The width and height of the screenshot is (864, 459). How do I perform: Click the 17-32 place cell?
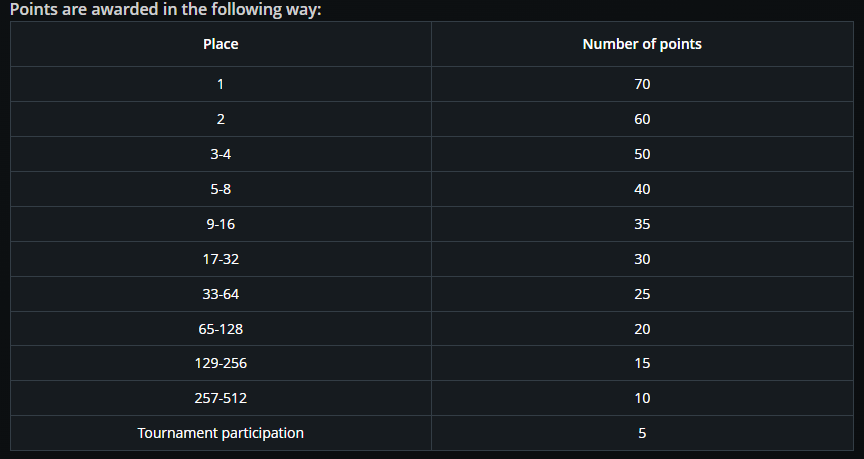(220, 259)
